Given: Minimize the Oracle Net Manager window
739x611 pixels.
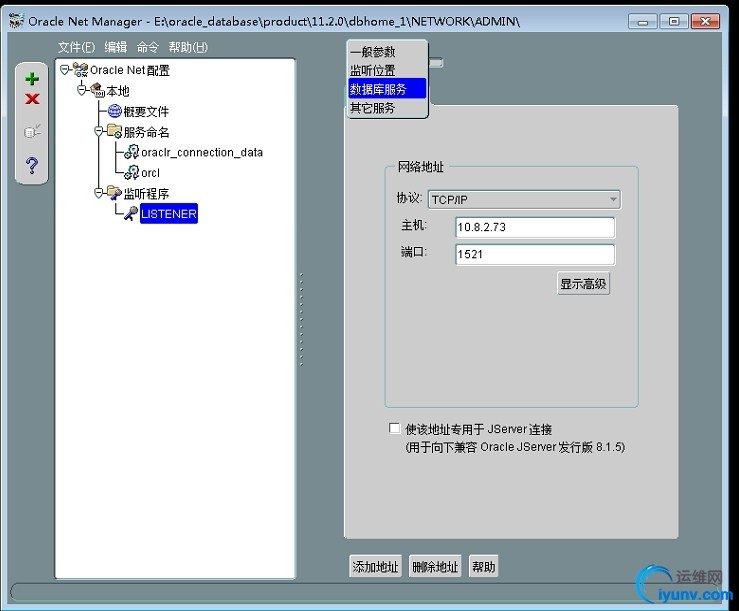Looking at the screenshot, I should click(x=642, y=21).
